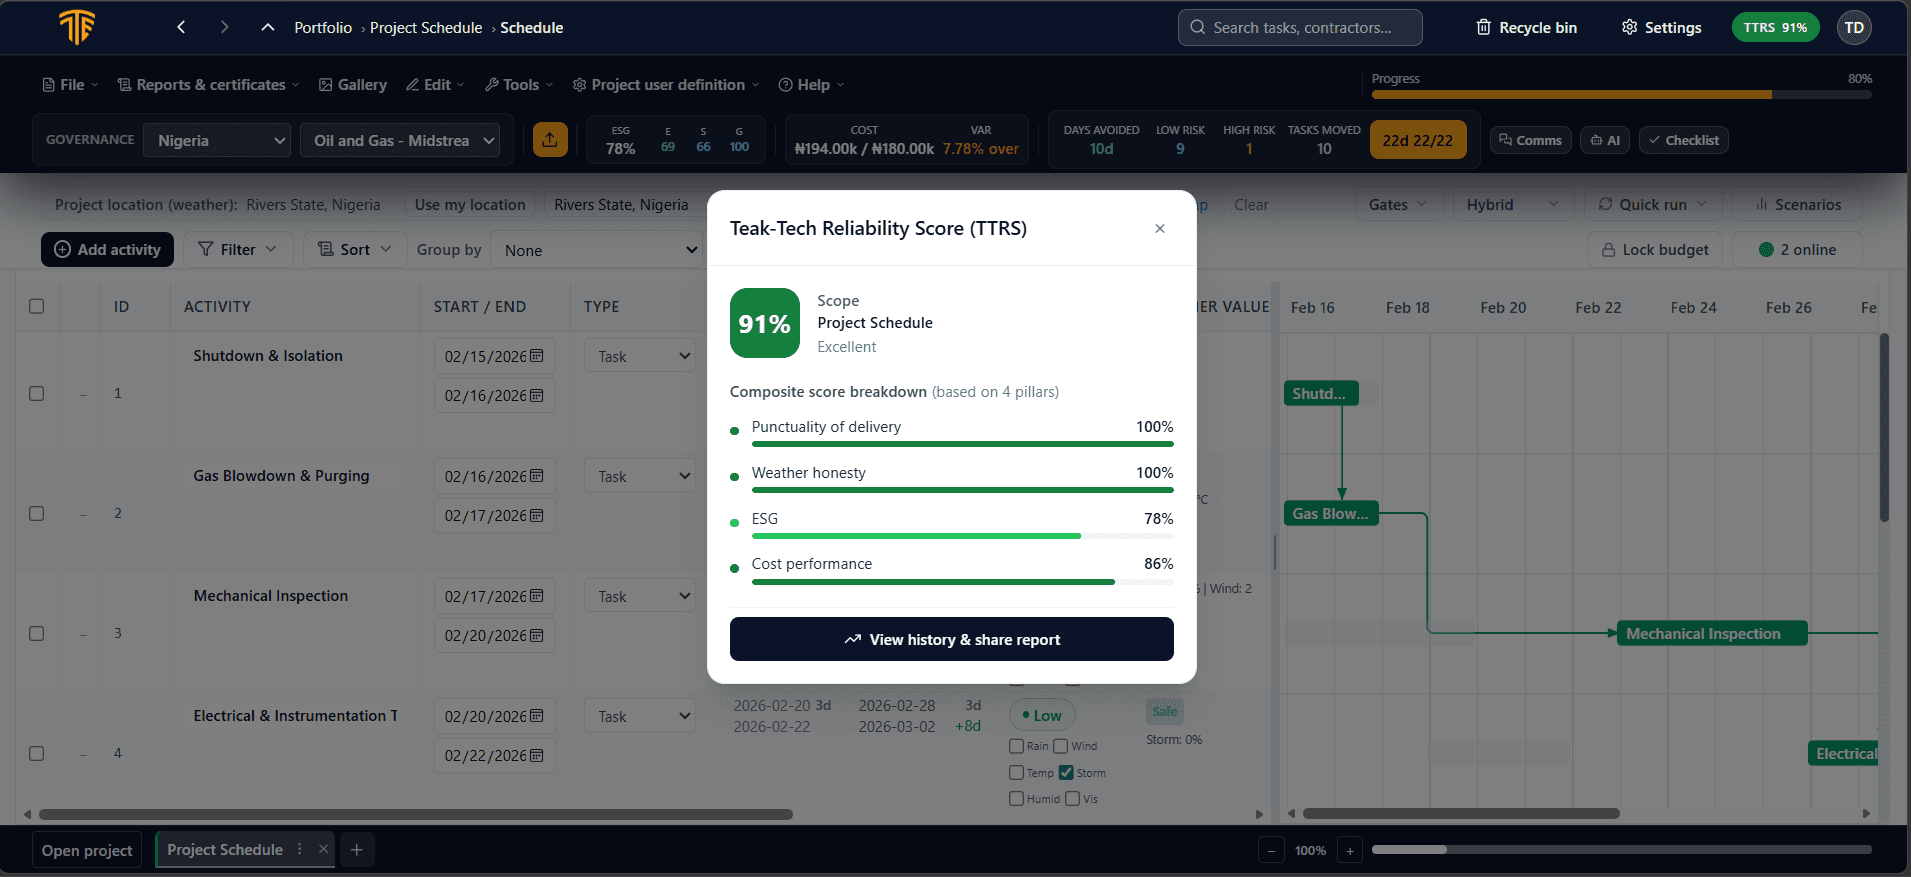The image size is (1911, 877).
Task: Click the Teak-Tech logo icon
Action: click(77, 27)
